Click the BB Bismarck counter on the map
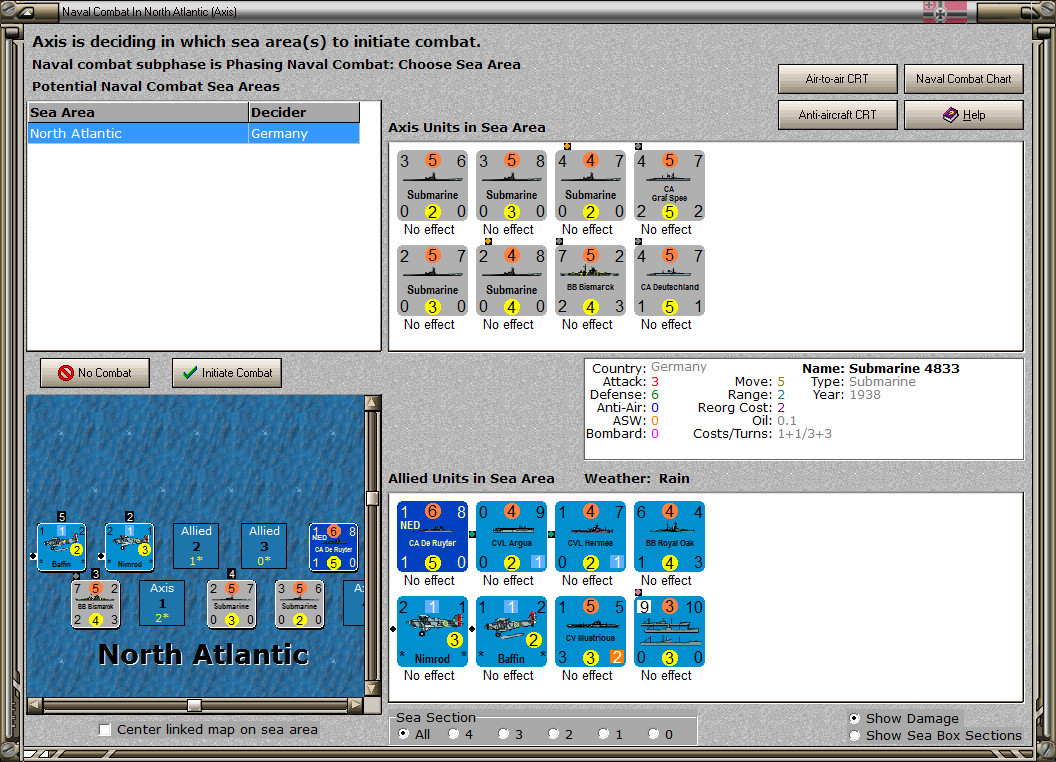This screenshot has width=1056, height=762. [x=96, y=604]
